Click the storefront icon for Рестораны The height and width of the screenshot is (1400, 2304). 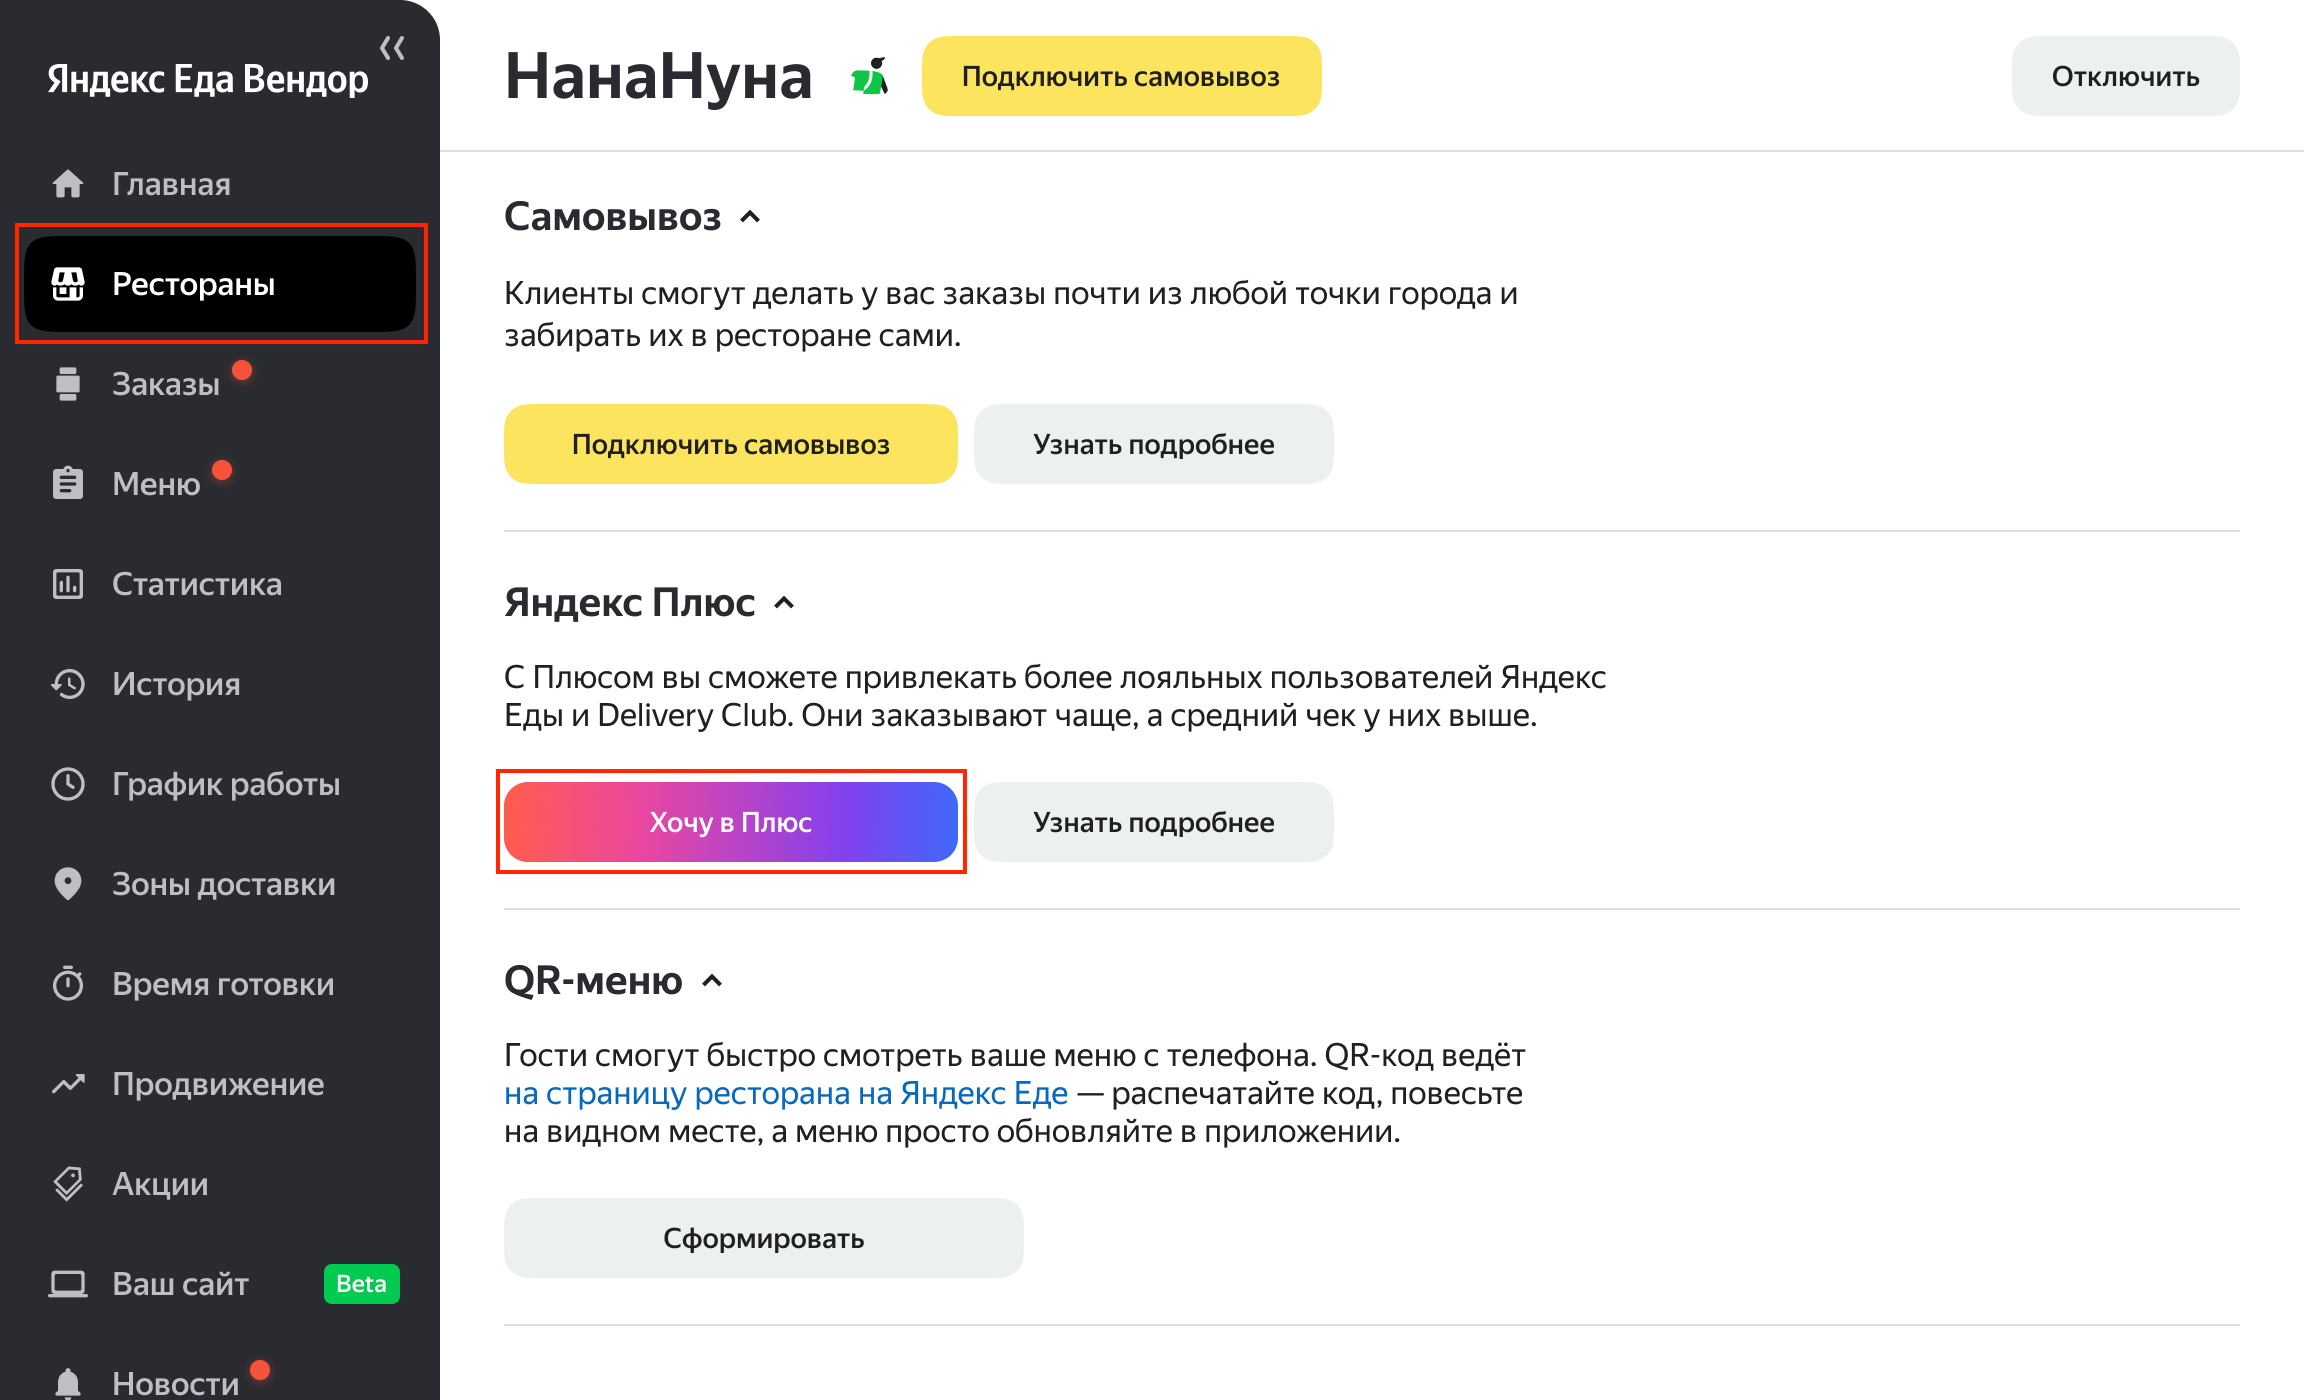point(68,284)
